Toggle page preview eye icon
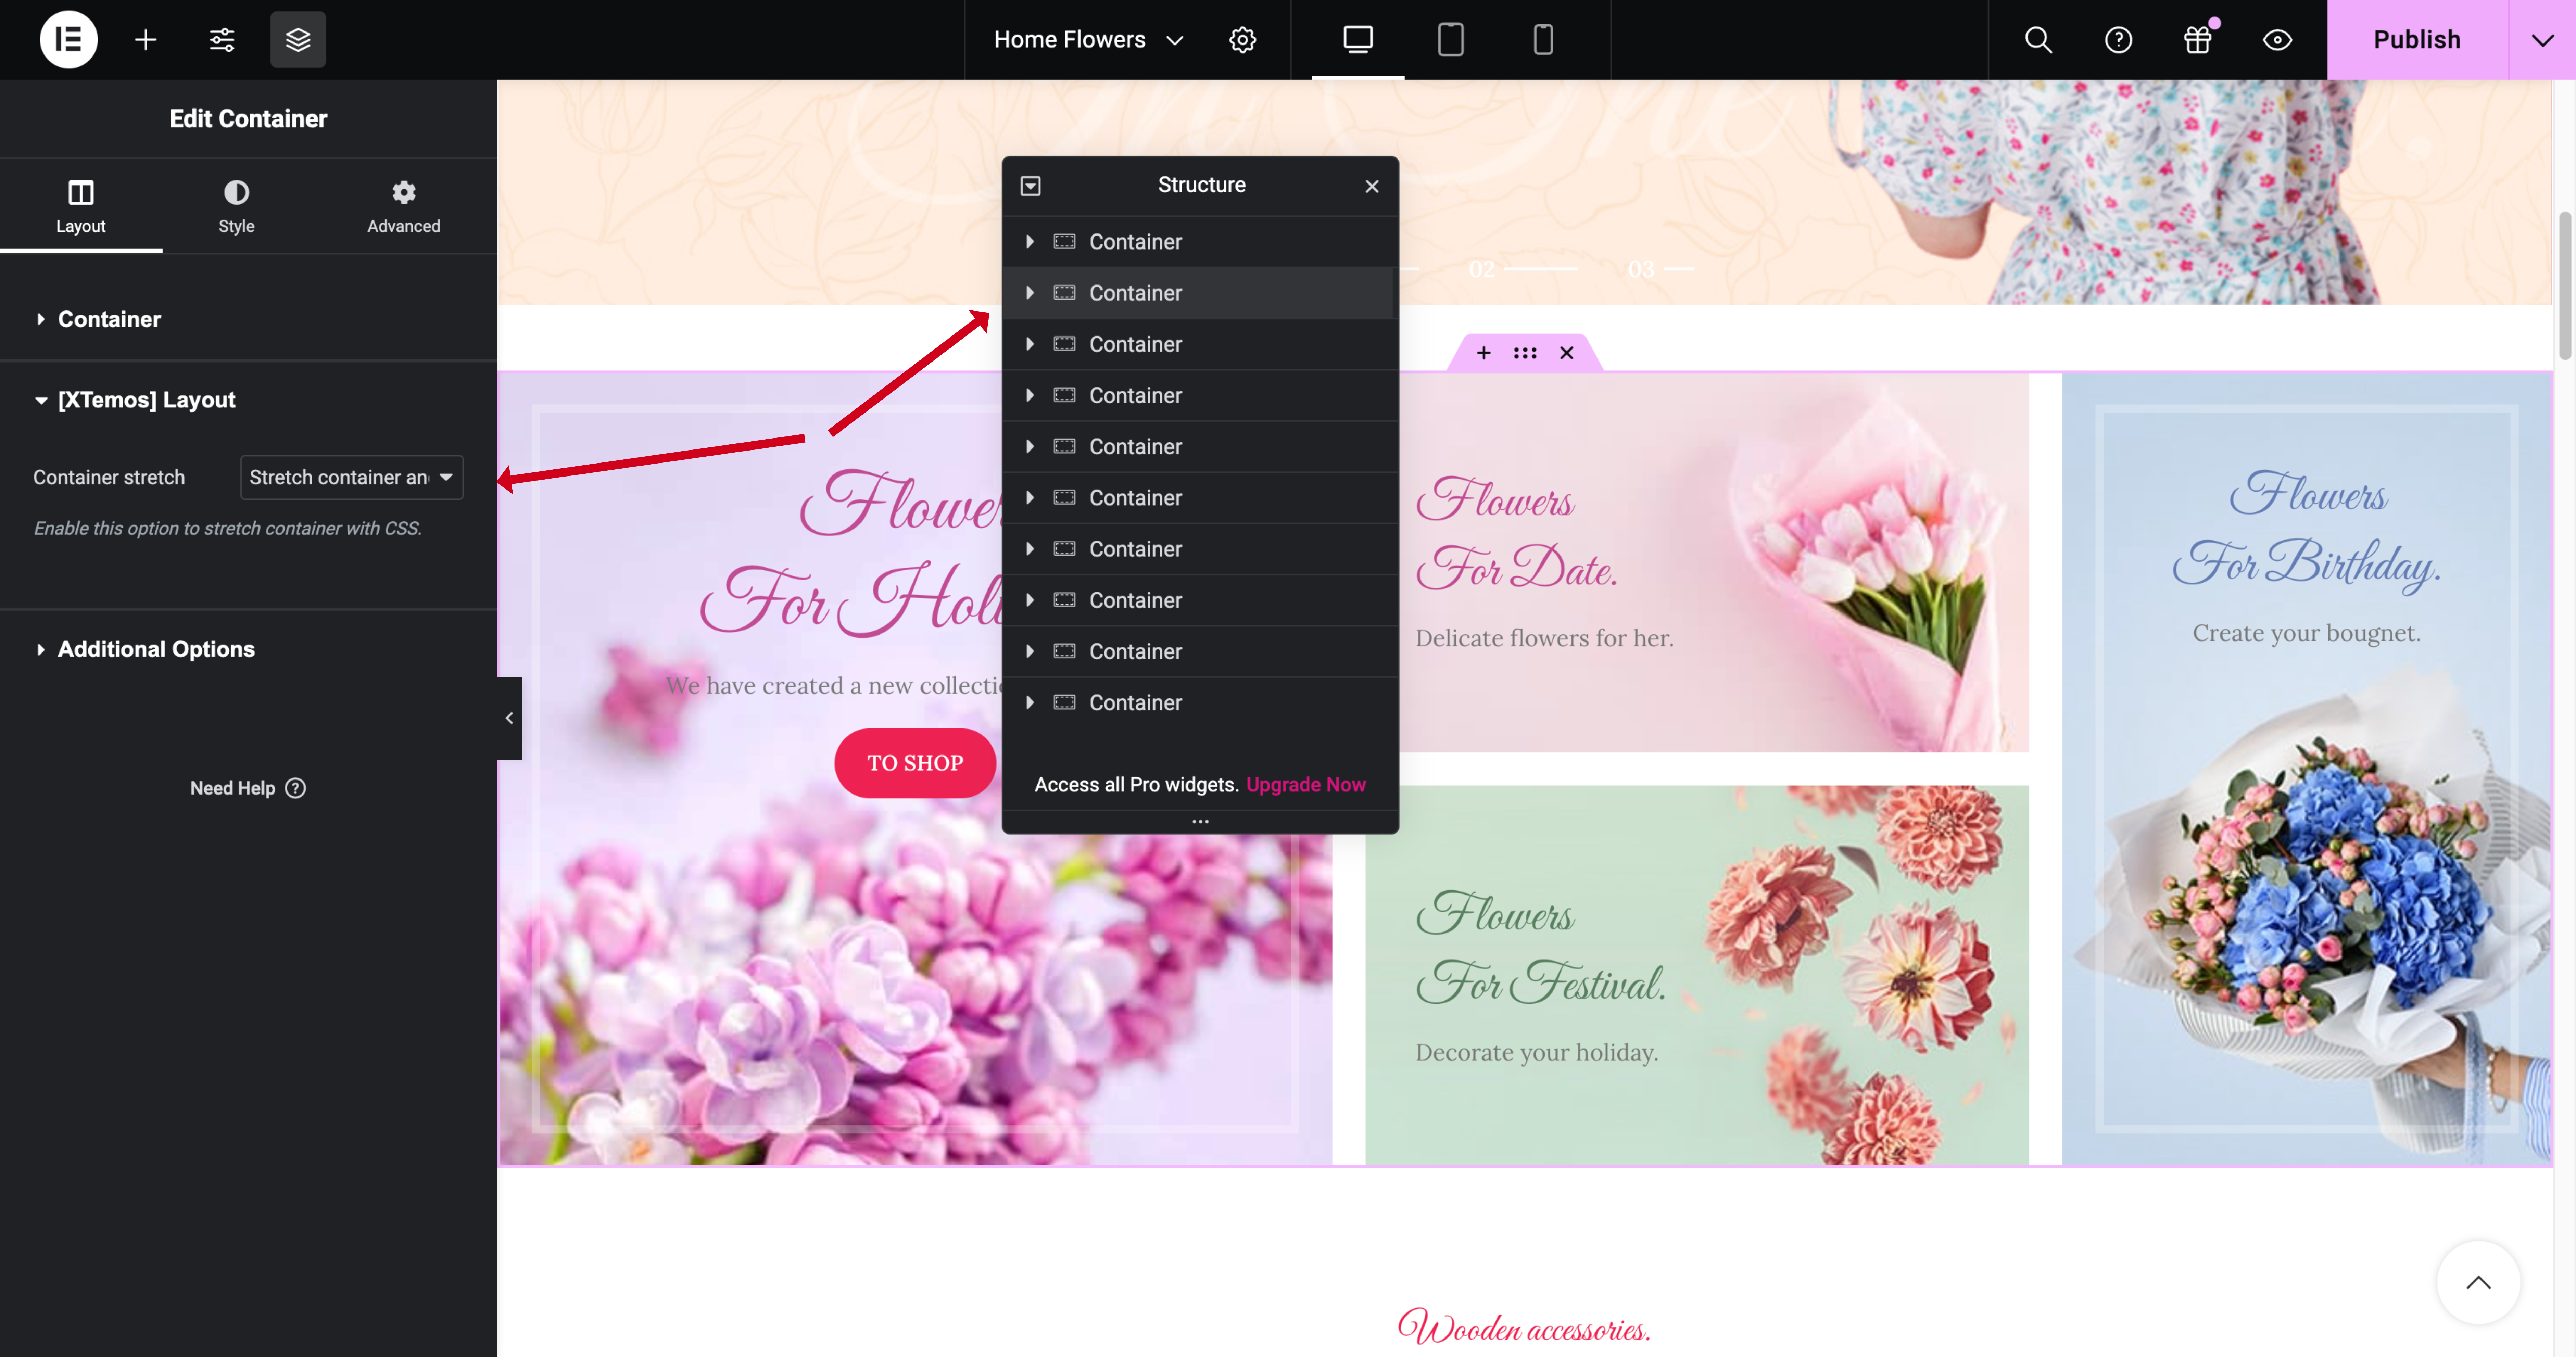The height and width of the screenshot is (1357, 2576). 2277,40
